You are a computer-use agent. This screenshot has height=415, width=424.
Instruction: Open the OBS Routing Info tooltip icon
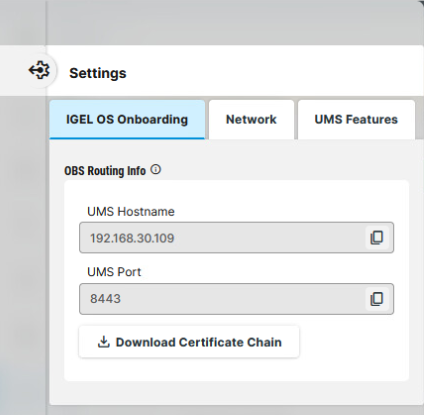click(x=155, y=170)
